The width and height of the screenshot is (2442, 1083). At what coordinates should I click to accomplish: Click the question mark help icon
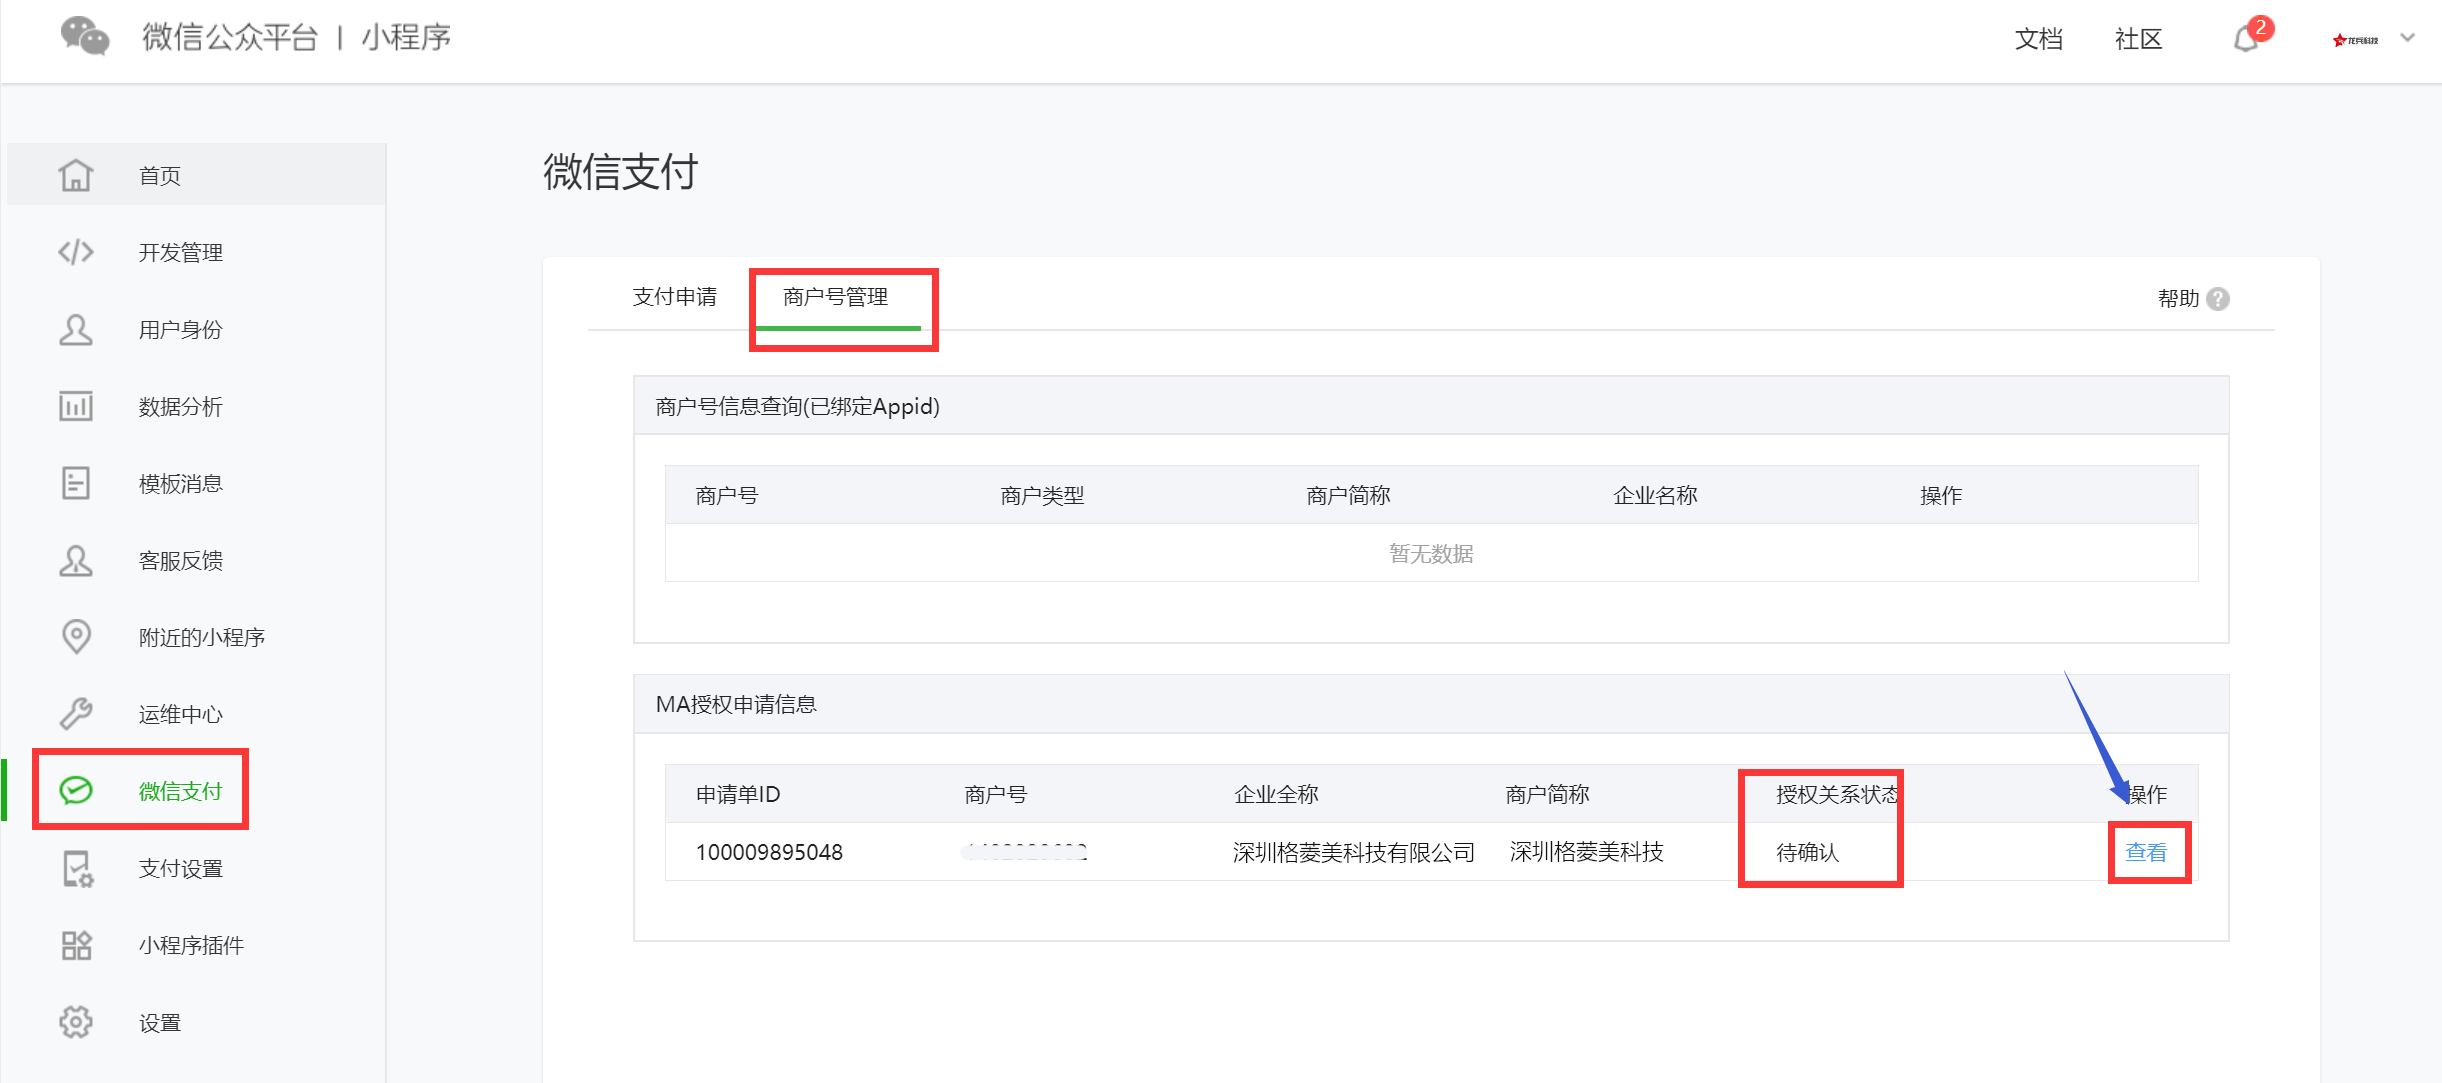click(2218, 299)
